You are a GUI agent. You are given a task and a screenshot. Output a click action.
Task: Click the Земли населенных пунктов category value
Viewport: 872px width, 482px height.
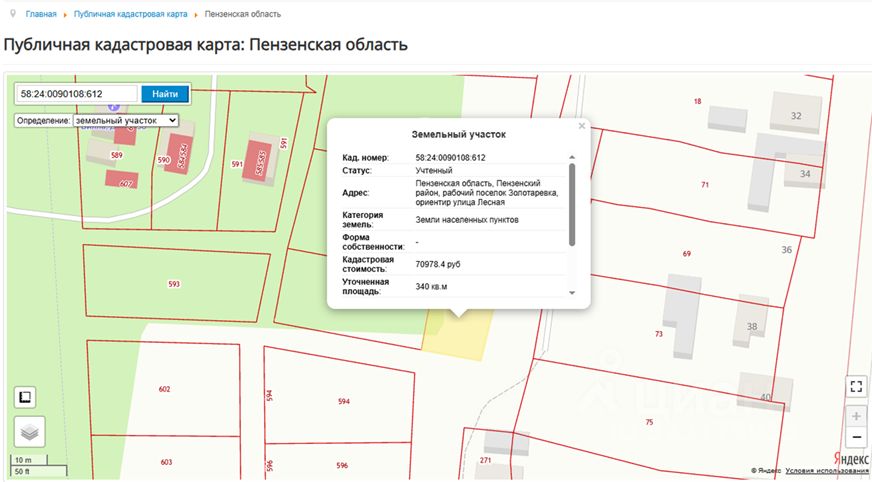coord(467,220)
